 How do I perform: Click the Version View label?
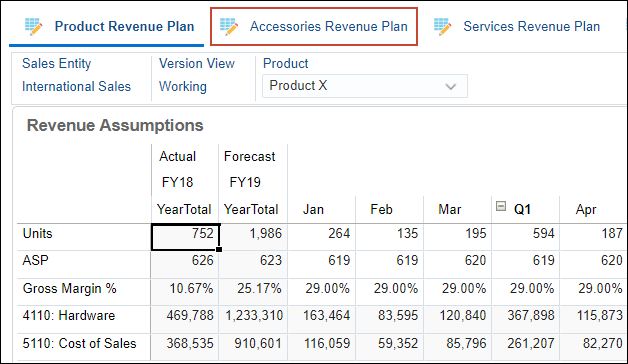(x=197, y=63)
